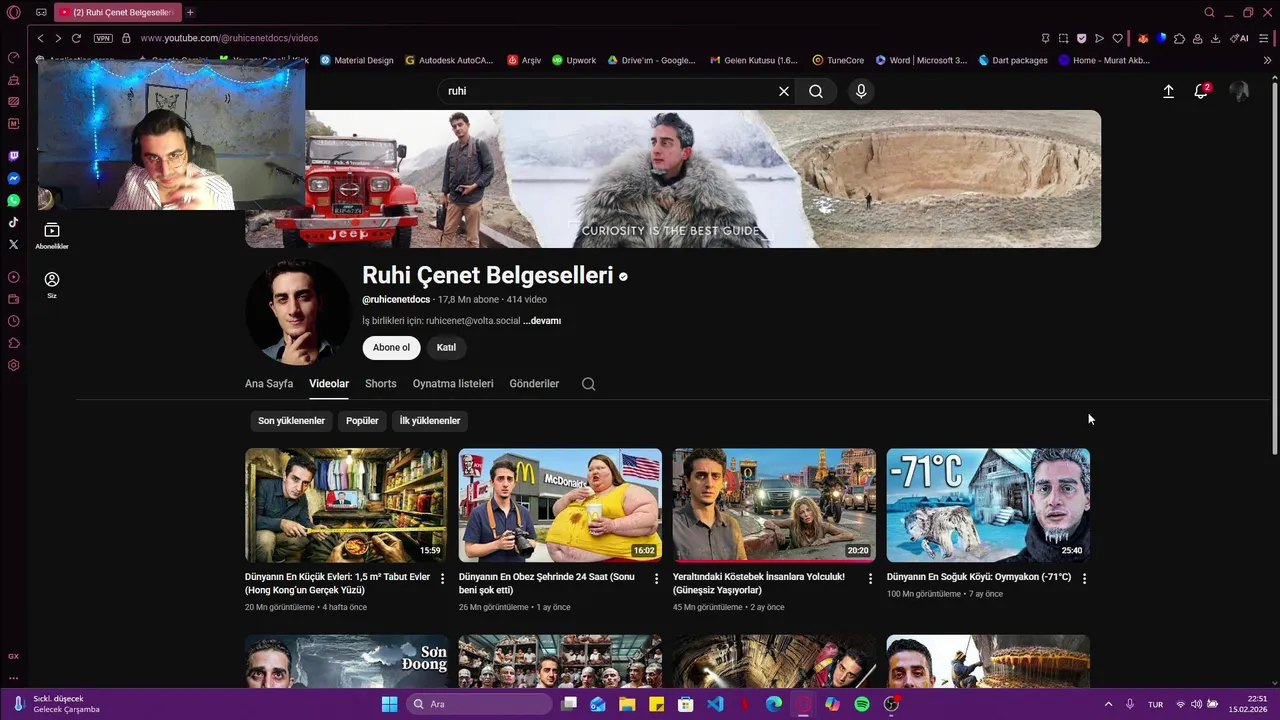1280x720 pixels.
Task: Open Material Design bookmark
Action: click(x=357, y=60)
